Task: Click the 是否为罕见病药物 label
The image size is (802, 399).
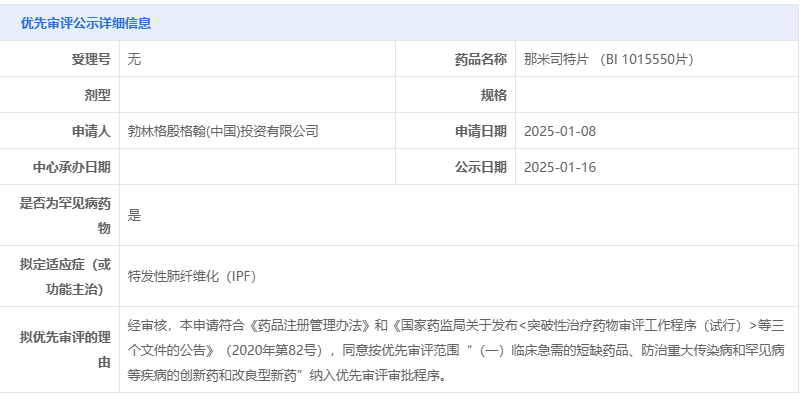Action: click(65, 215)
